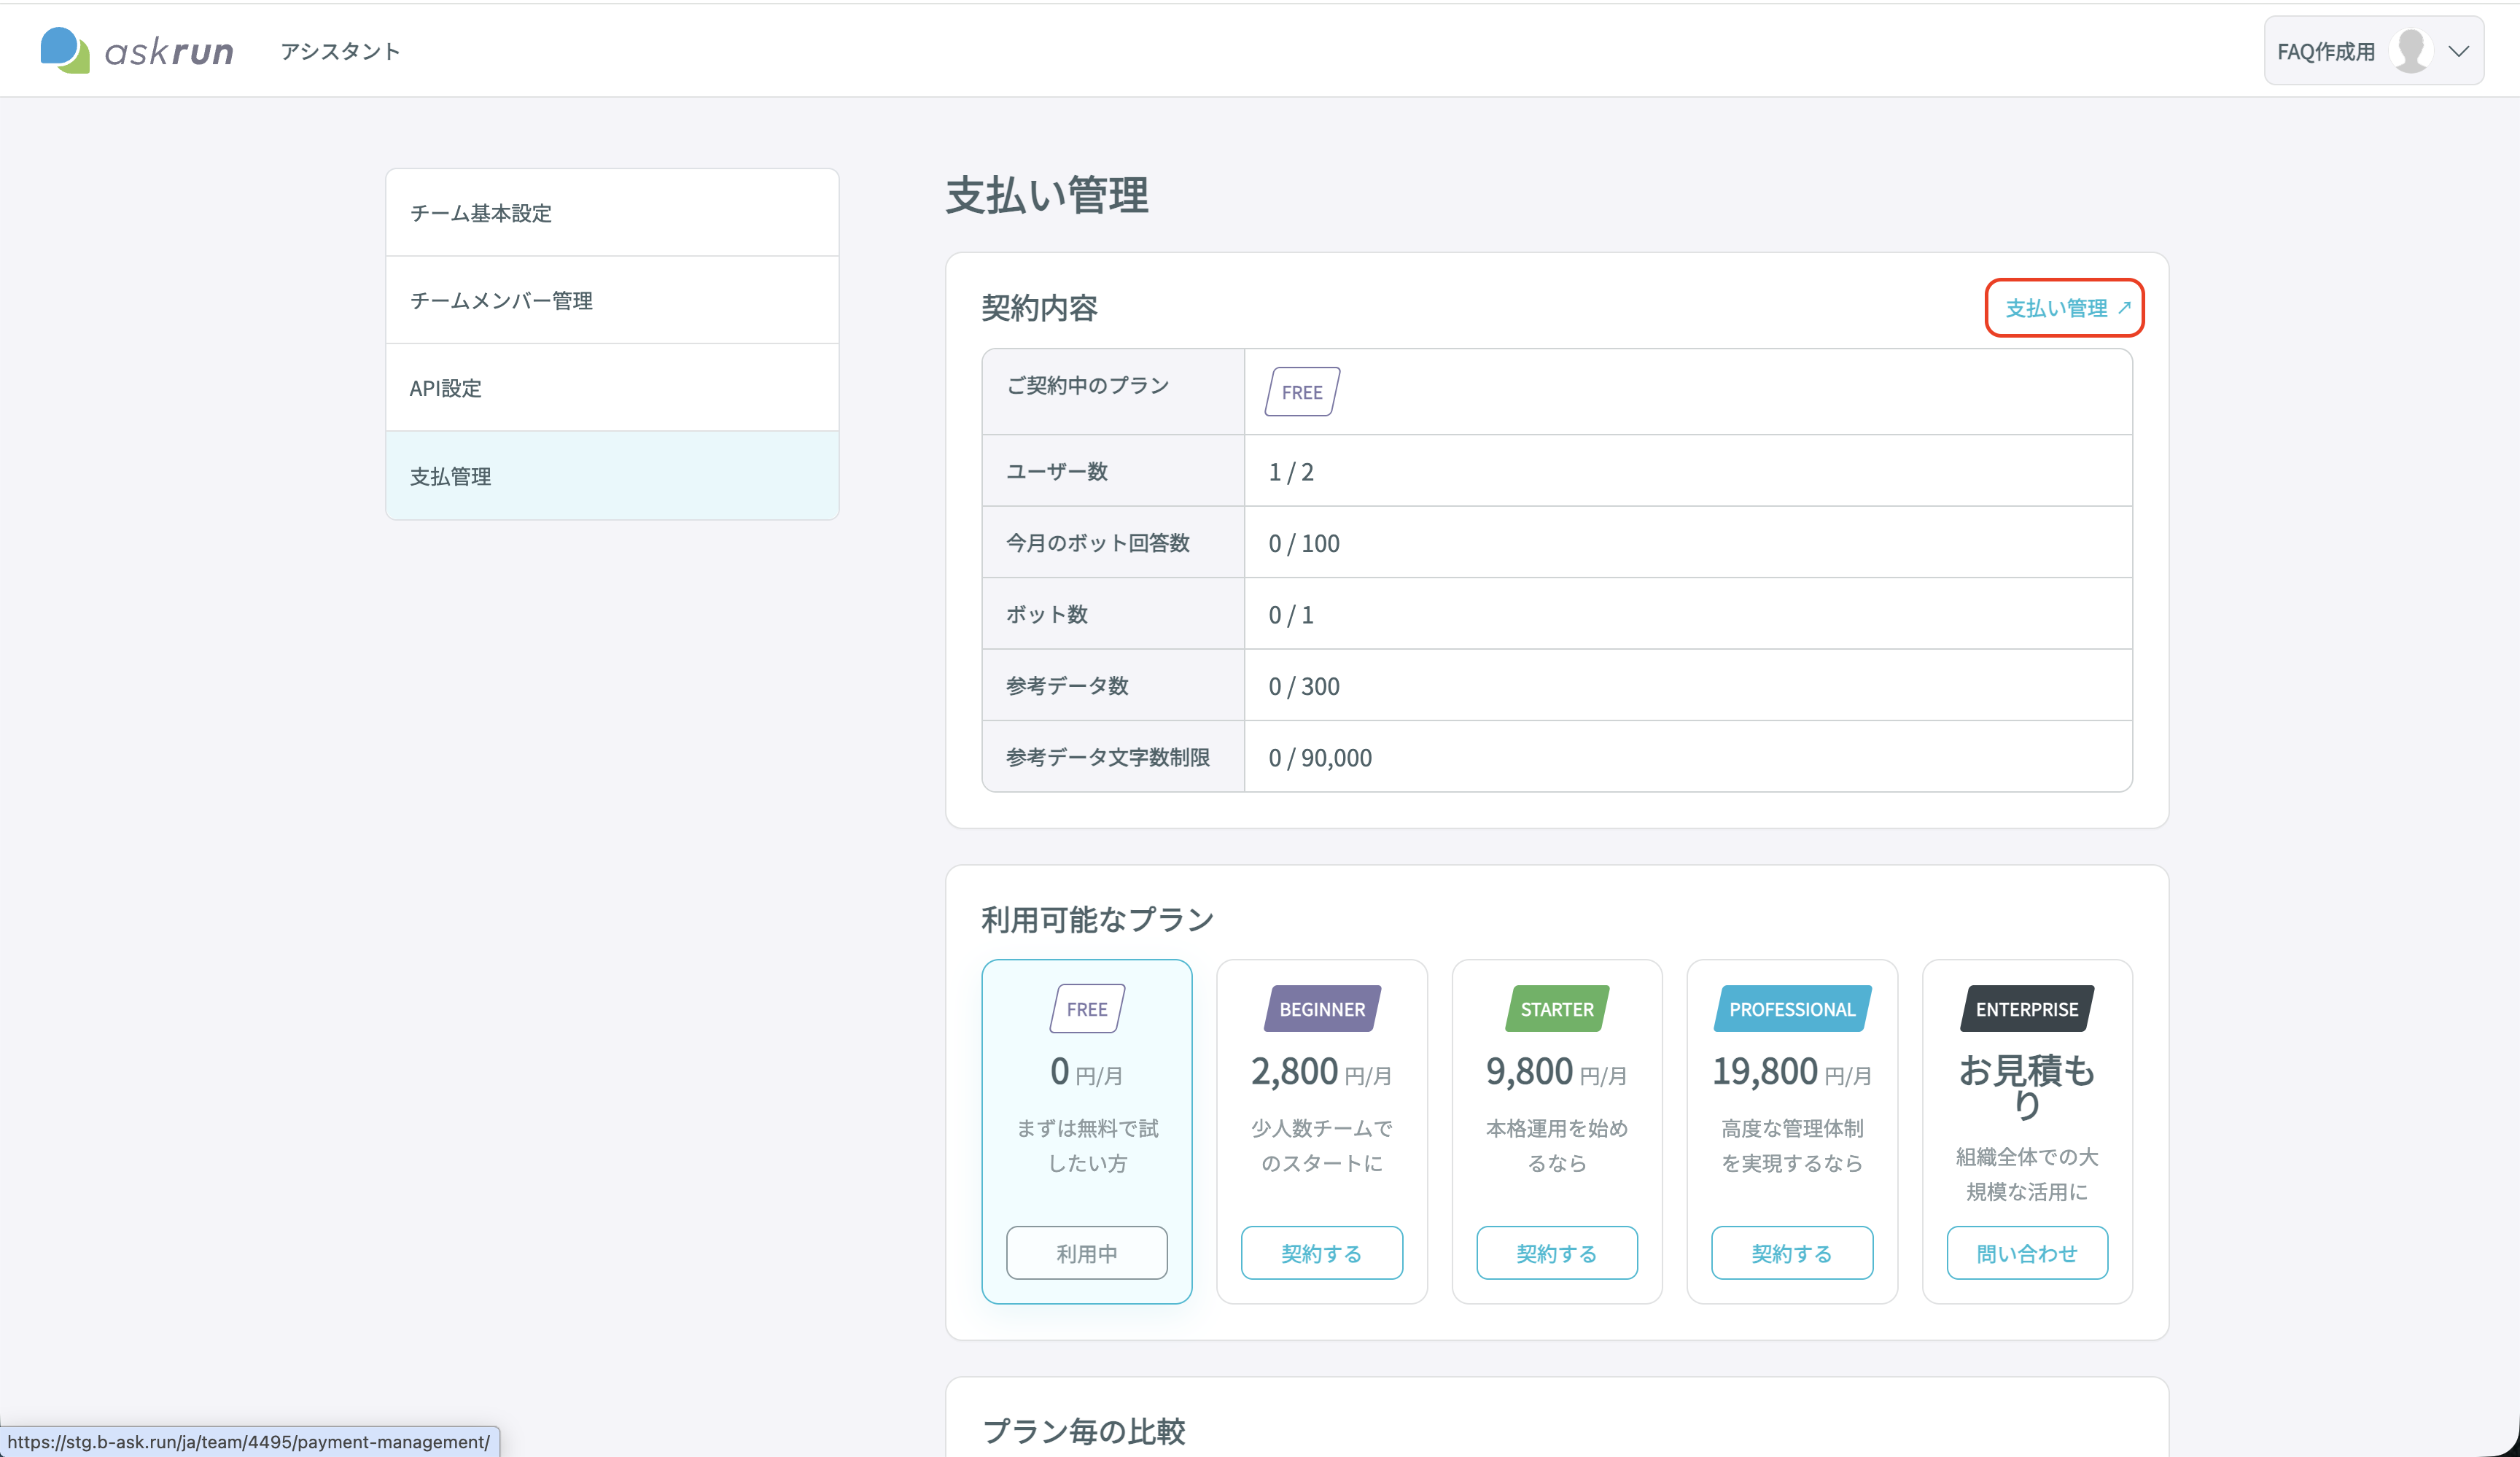
Task: Click the ご契約中のプラン row label
Action: coord(1088,385)
